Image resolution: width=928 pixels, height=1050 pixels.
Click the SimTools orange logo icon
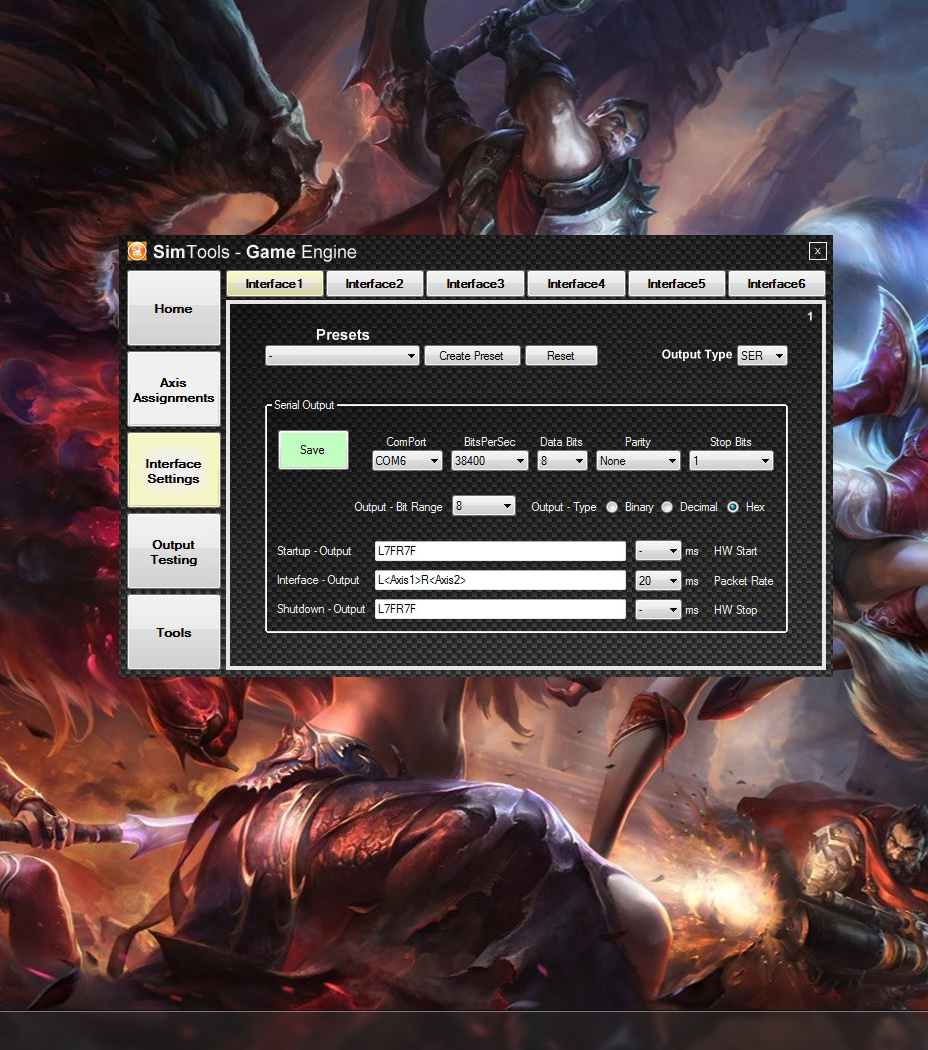point(137,252)
